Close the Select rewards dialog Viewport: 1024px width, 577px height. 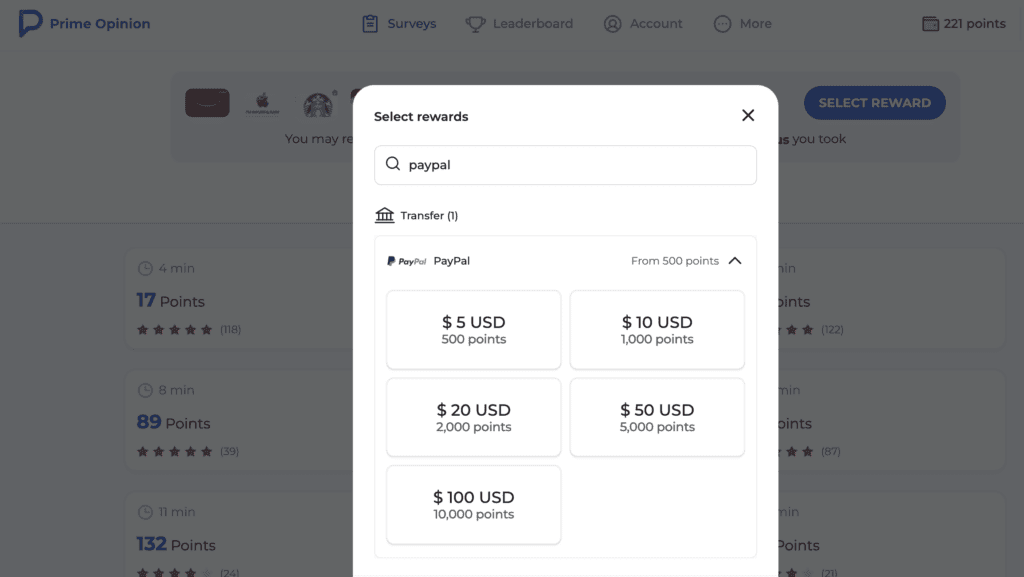[748, 115]
